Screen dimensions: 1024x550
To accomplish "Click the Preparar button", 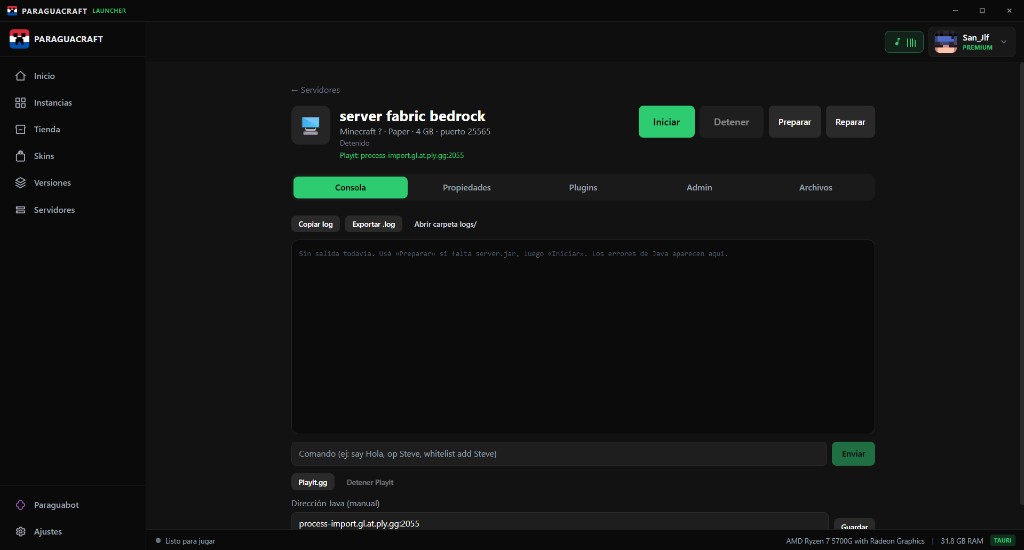I will point(794,122).
